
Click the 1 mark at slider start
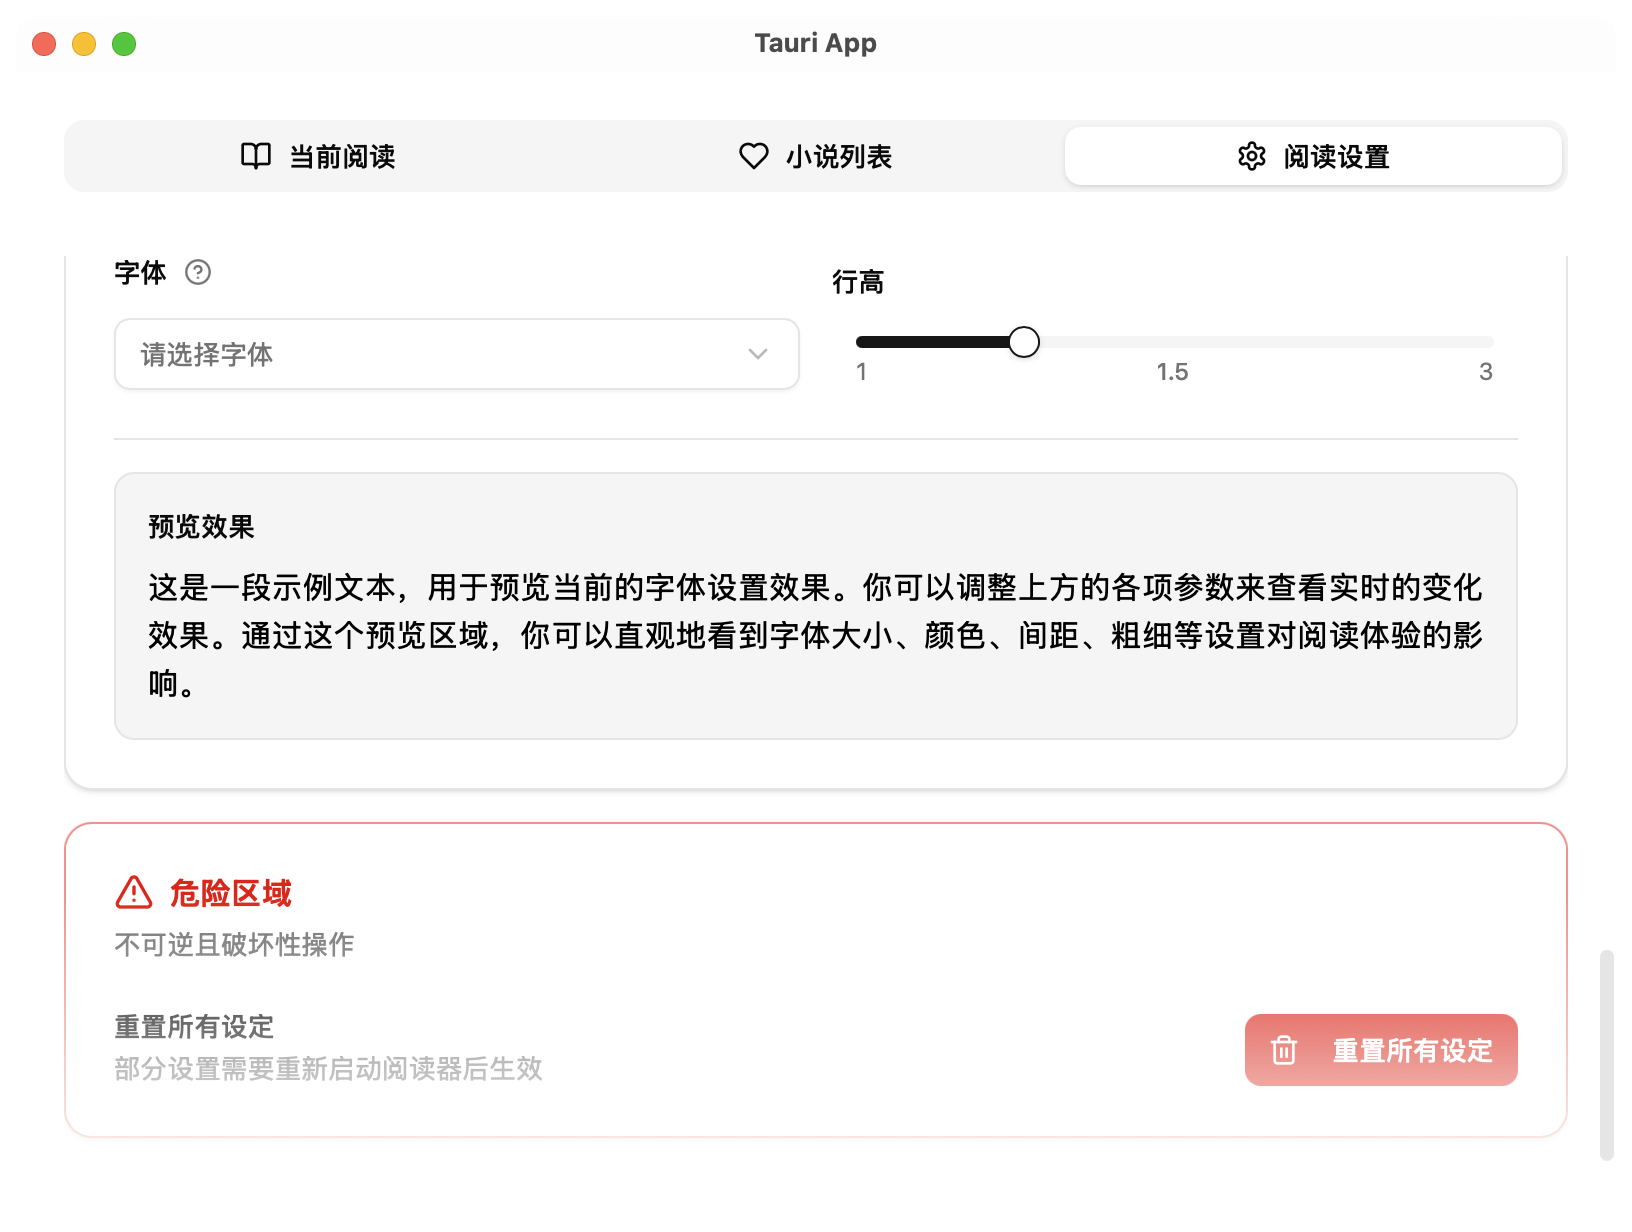pyautogui.click(x=862, y=372)
